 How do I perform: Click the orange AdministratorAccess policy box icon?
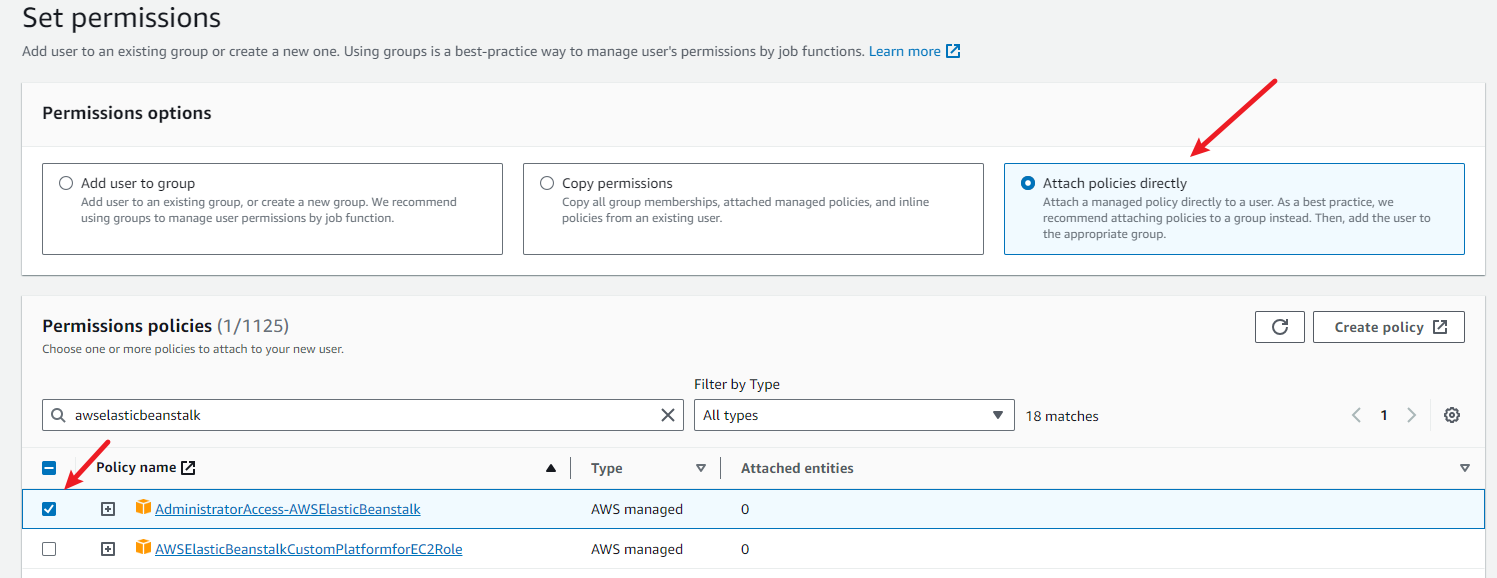[x=144, y=508]
